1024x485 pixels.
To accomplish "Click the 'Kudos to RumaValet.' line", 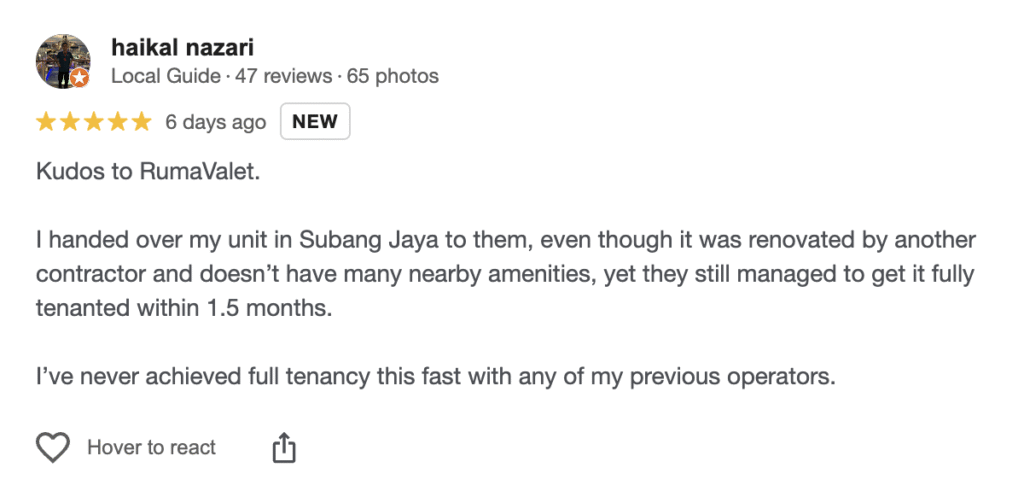I will coord(147,173).
